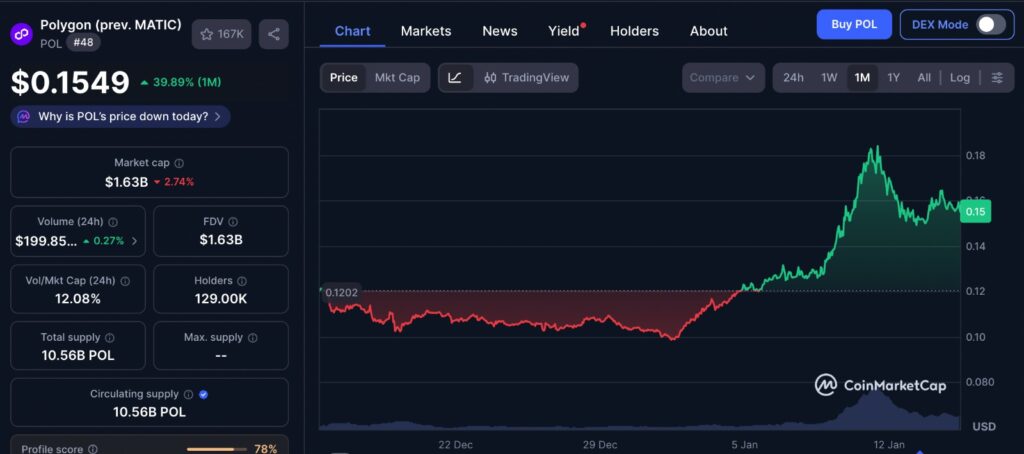This screenshot has height=454, width=1024.
Task: Click the verified circulating supply badge
Action: point(203,395)
